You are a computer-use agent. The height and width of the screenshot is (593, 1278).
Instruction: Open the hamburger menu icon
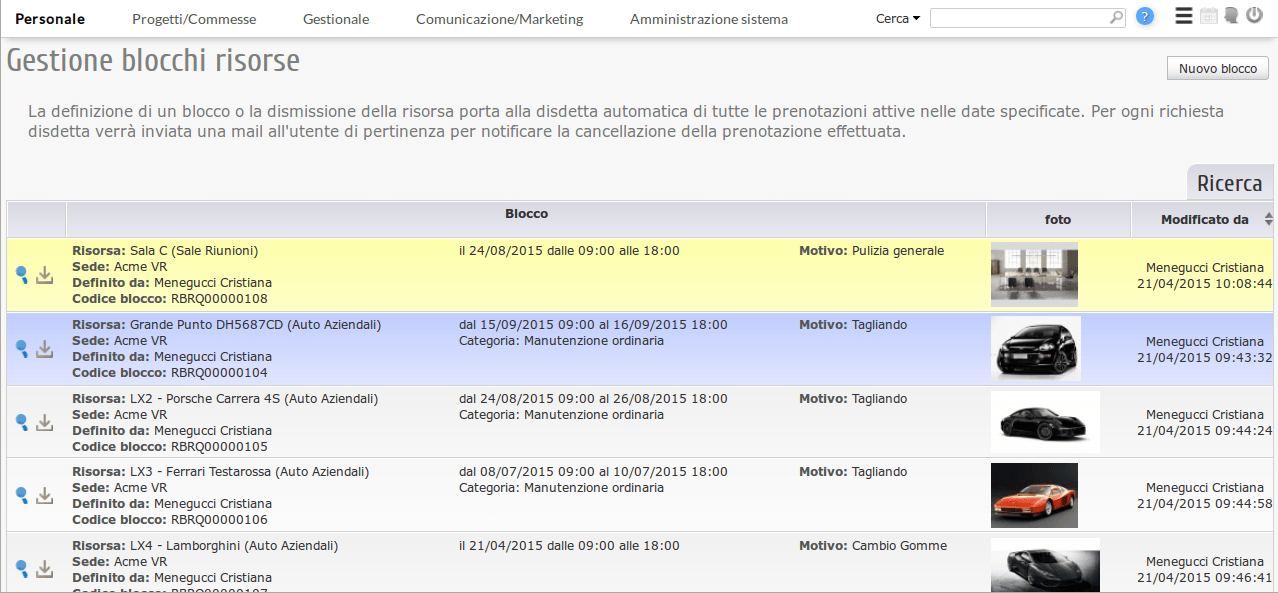coord(1184,16)
